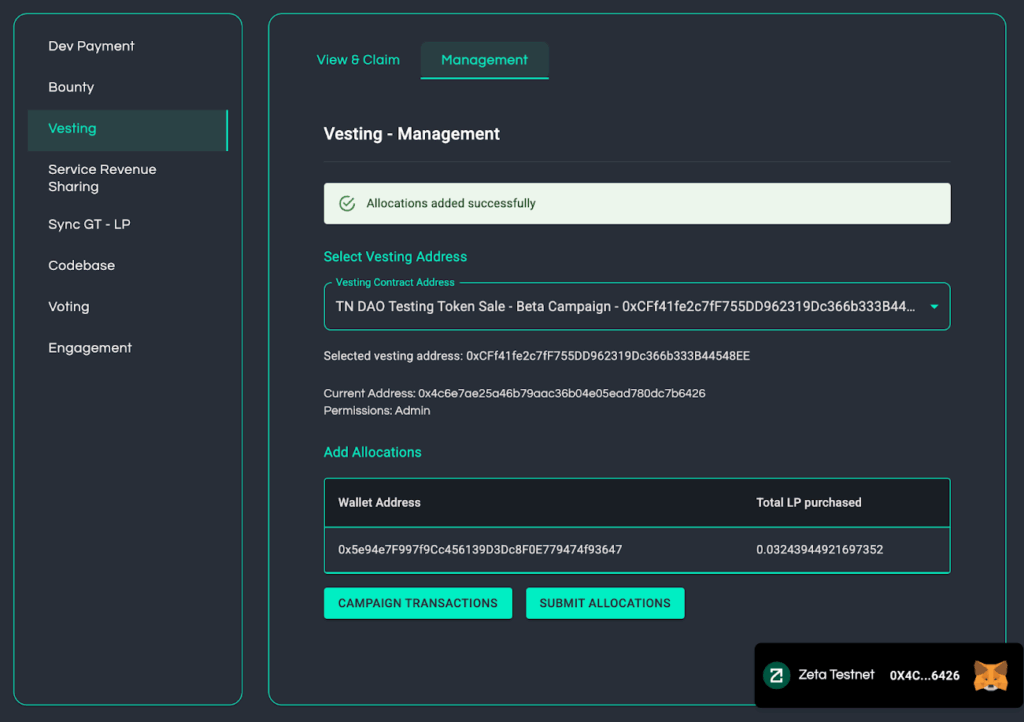The height and width of the screenshot is (722, 1024).
Task: Select Vesting in the sidebar
Action: (x=72, y=128)
